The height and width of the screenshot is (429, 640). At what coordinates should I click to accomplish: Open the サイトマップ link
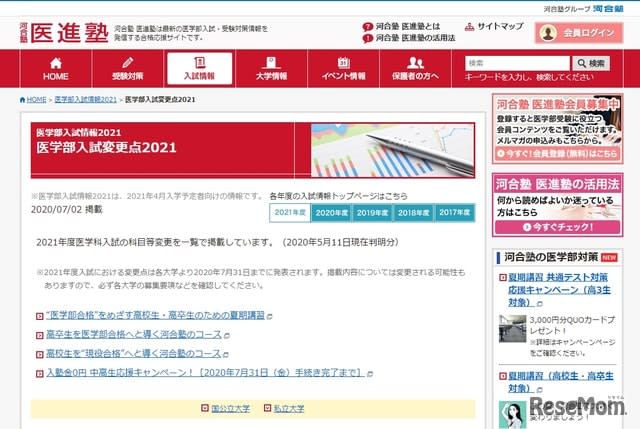tap(500, 27)
